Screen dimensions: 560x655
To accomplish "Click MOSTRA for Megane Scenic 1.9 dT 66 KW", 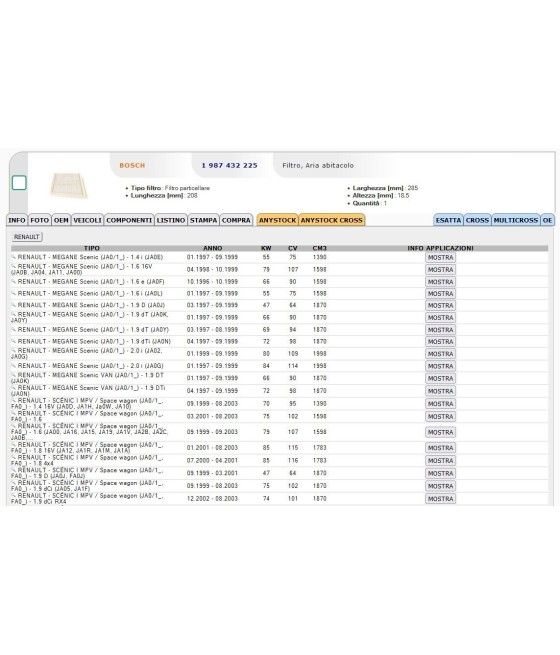I will pyautogui.click(x=440, y=318).
